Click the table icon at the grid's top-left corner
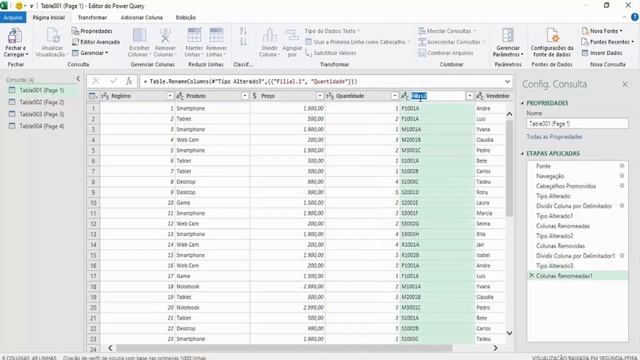 pyautogui.click(x=93, y=96)
